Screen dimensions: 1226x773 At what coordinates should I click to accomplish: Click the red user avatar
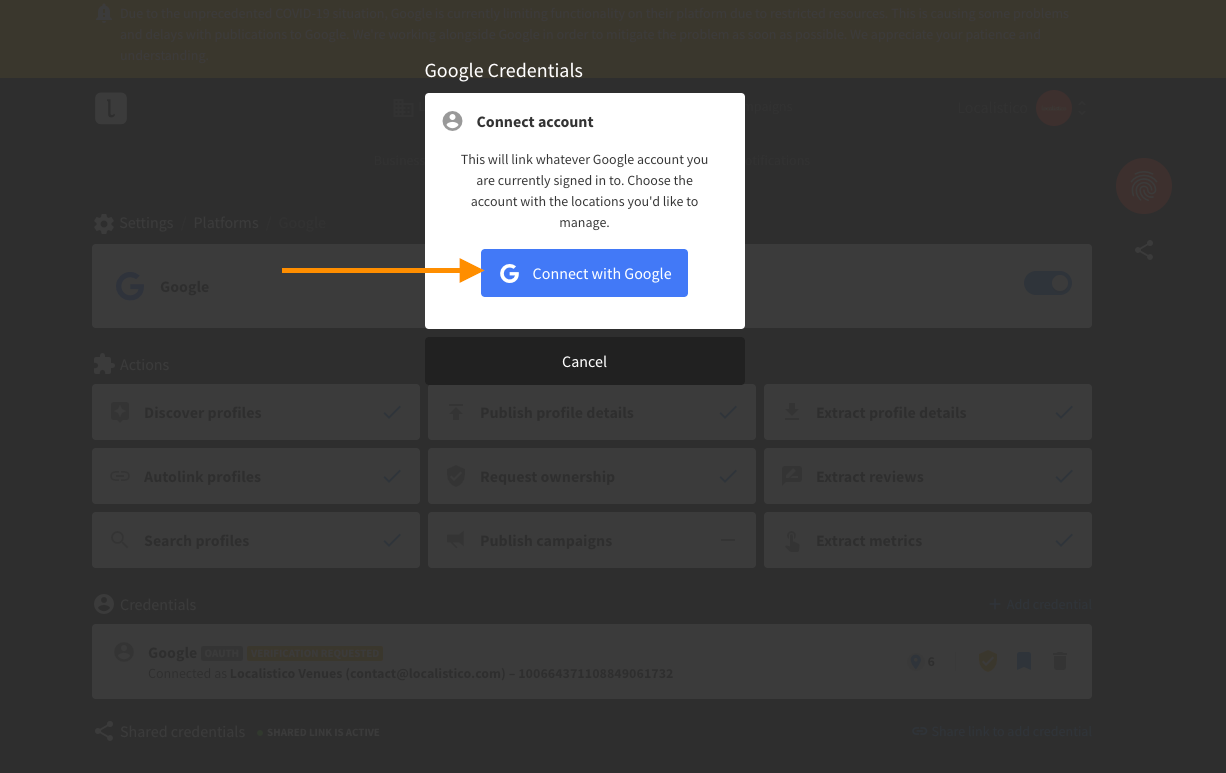click(x=1054, y=108)
